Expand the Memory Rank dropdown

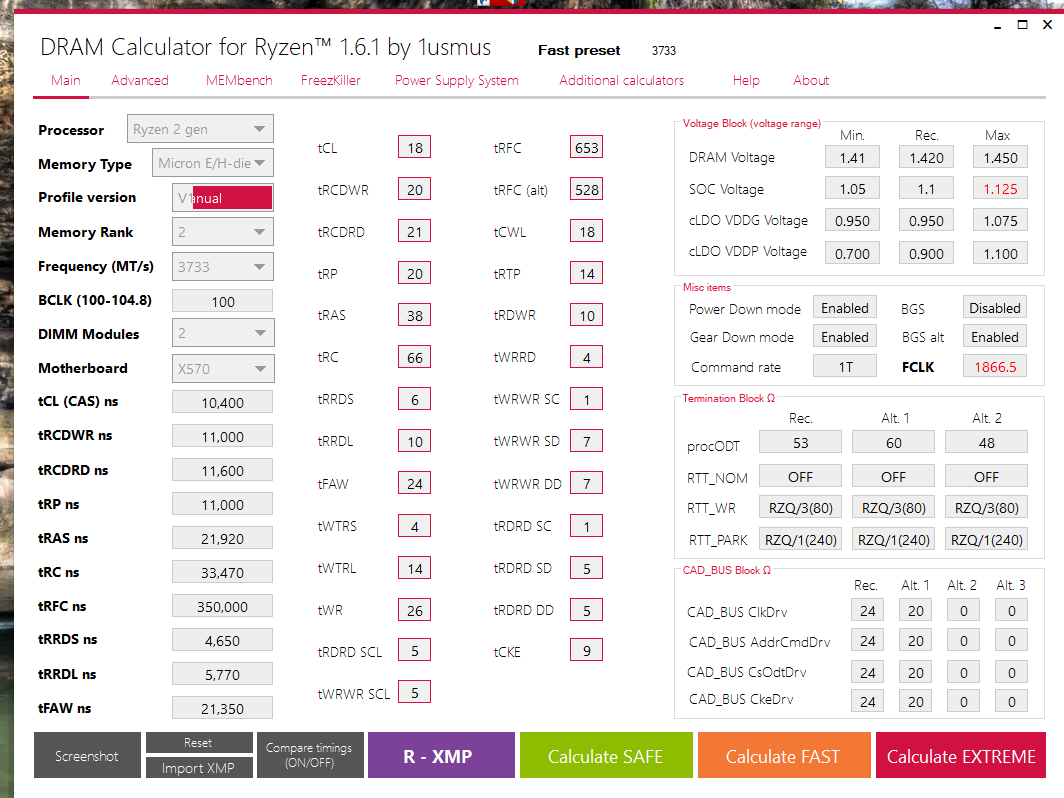pyautogui.click(x=223, y=232)
